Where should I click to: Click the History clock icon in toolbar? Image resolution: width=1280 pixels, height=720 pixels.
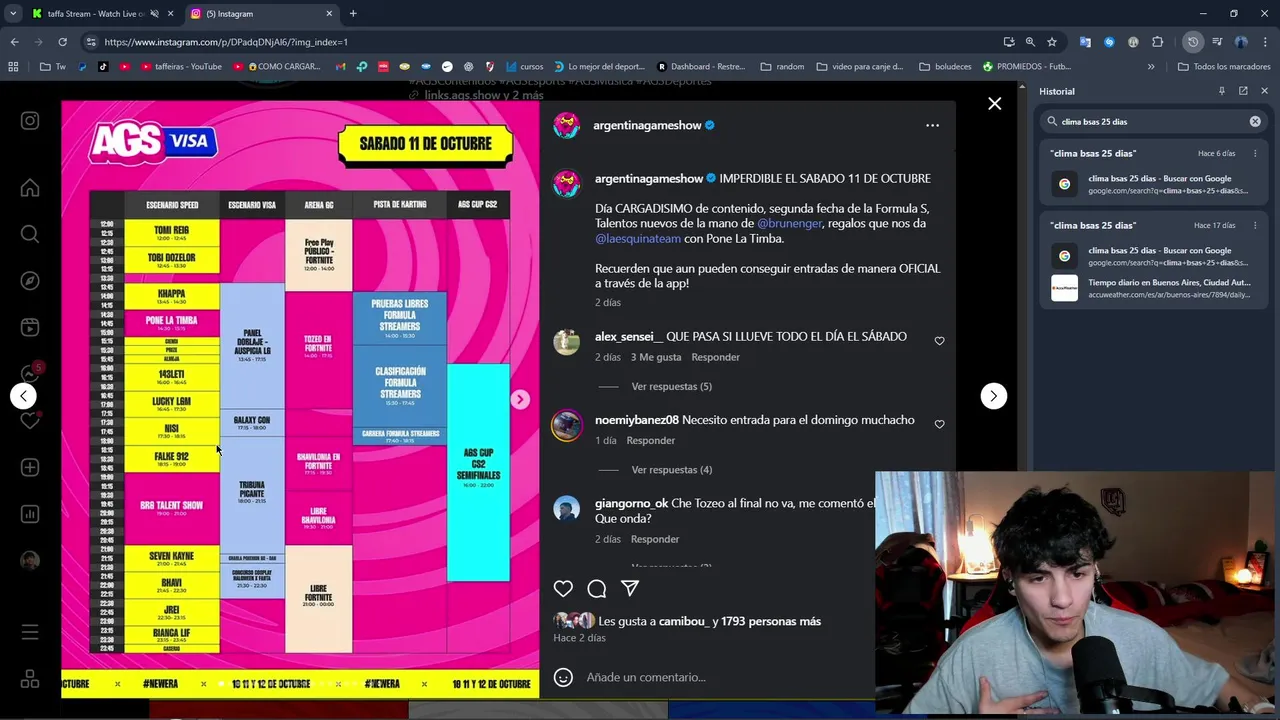(1193, 42)
